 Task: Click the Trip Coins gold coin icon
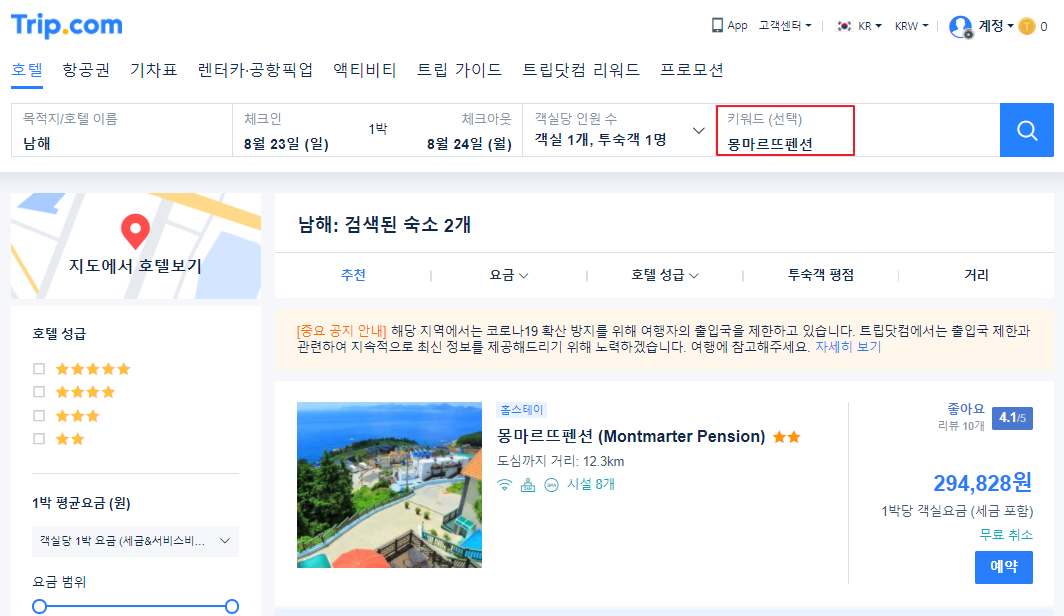click(1027, 26)
